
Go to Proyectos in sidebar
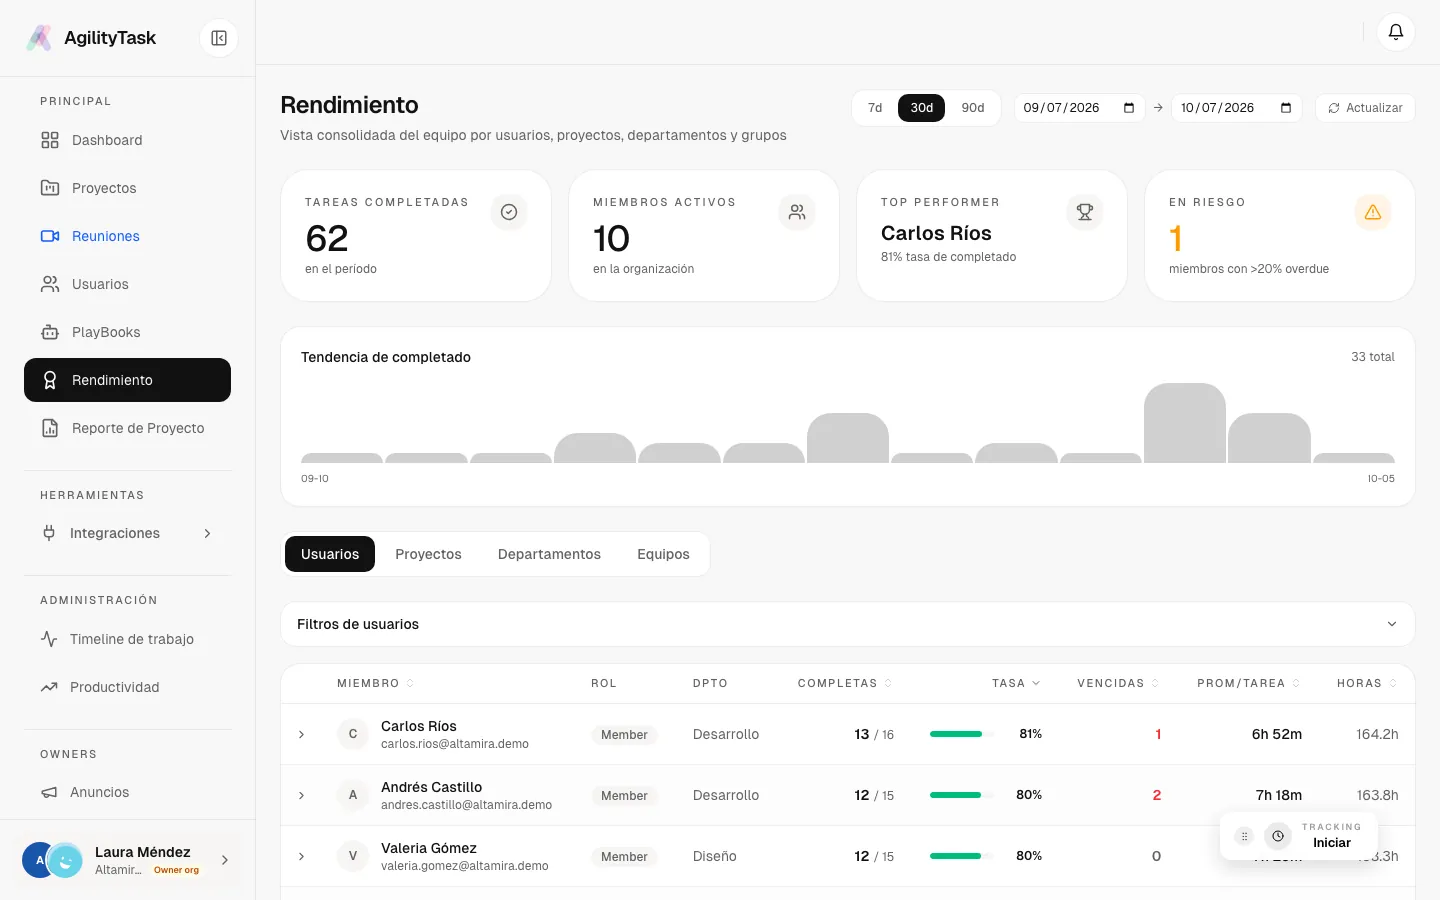pos(127,188)
